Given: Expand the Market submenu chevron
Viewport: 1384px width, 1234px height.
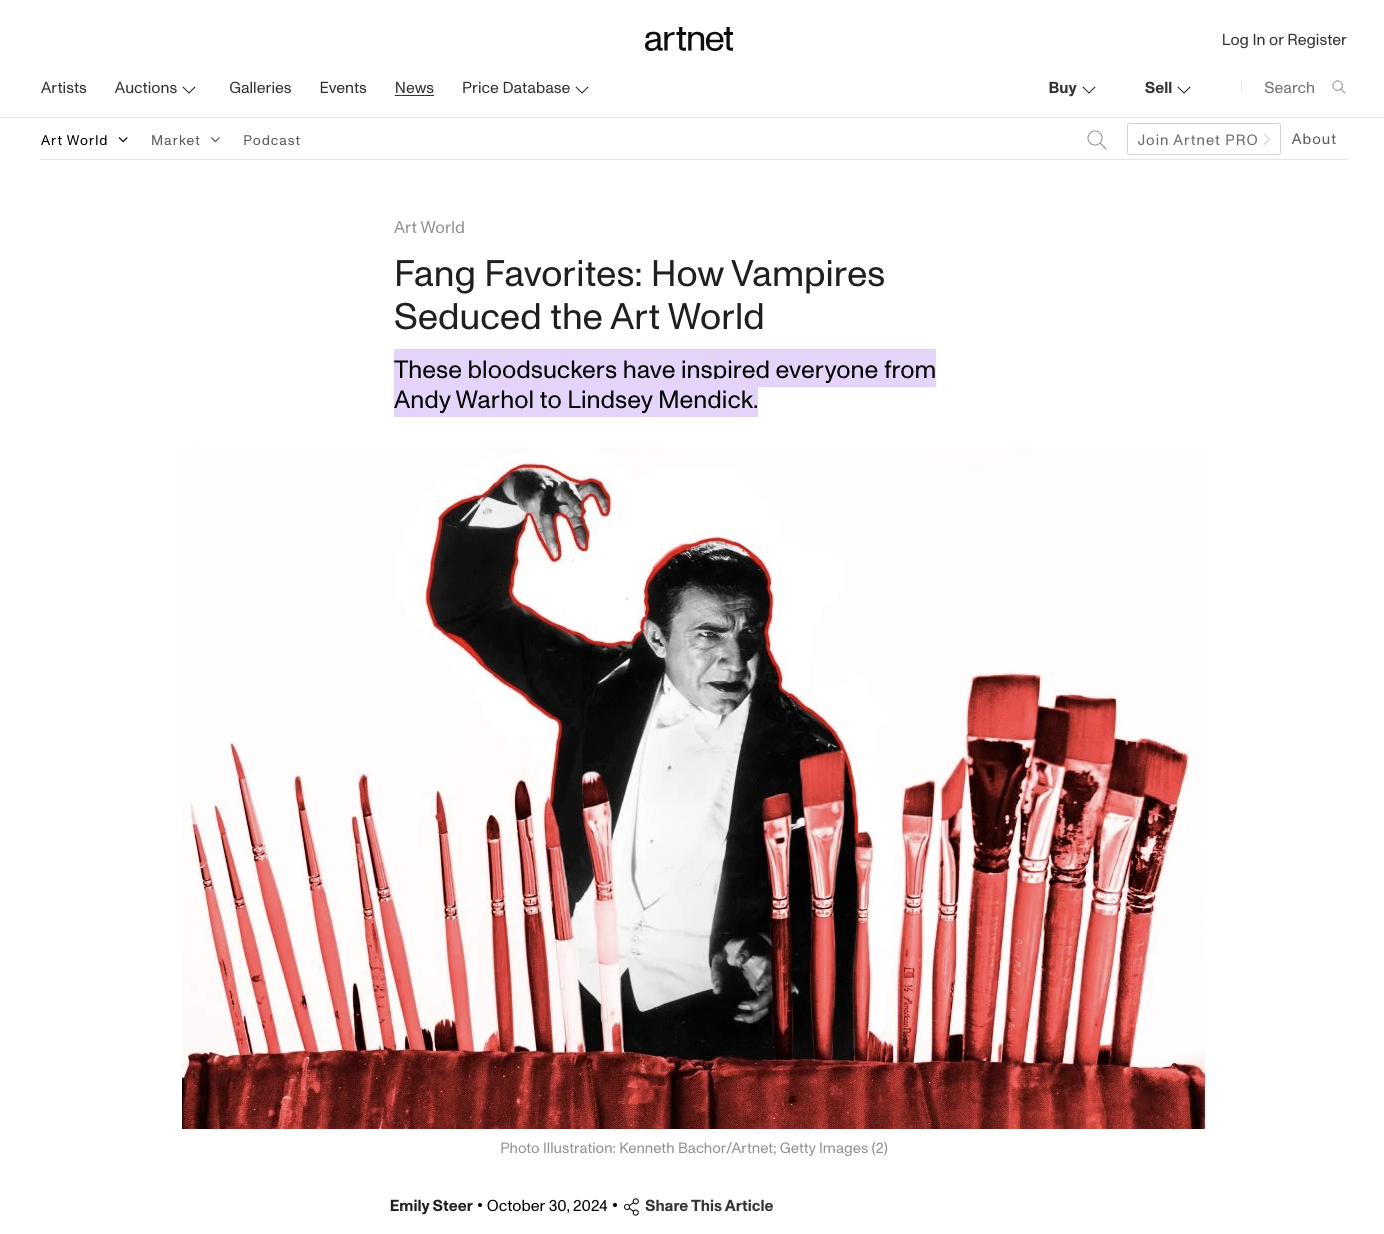Looking at the screenshot, I should tap(215, 140).
